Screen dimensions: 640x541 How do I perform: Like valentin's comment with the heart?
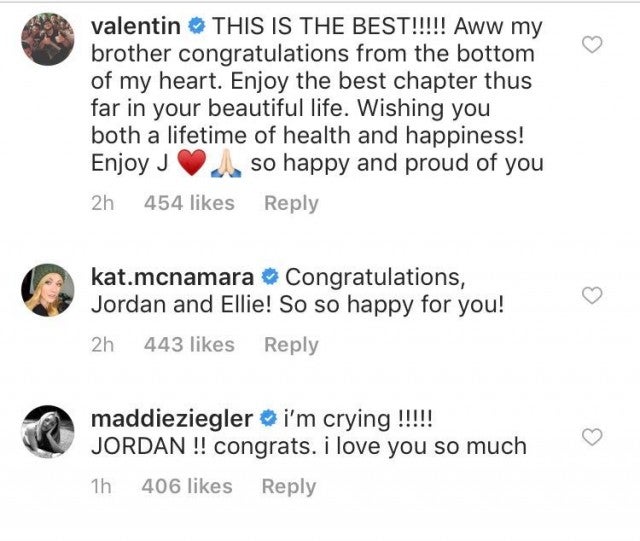(x=592, y=44)
